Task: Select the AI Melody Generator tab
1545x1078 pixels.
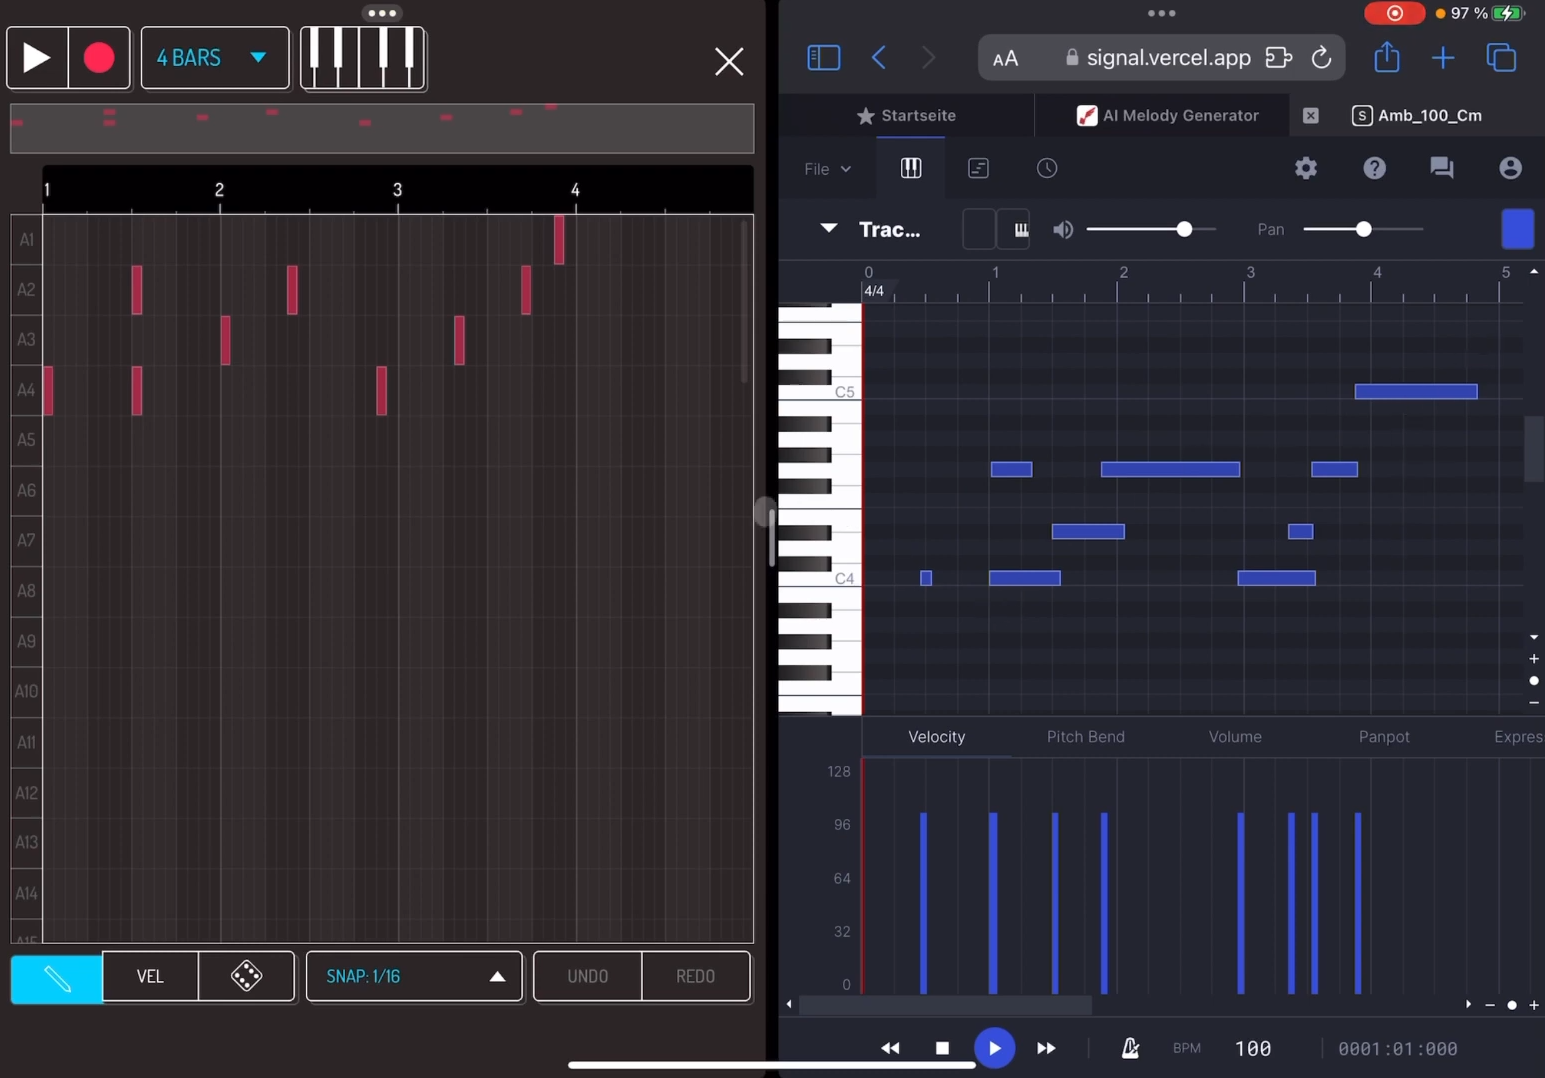Action: 1167,116
